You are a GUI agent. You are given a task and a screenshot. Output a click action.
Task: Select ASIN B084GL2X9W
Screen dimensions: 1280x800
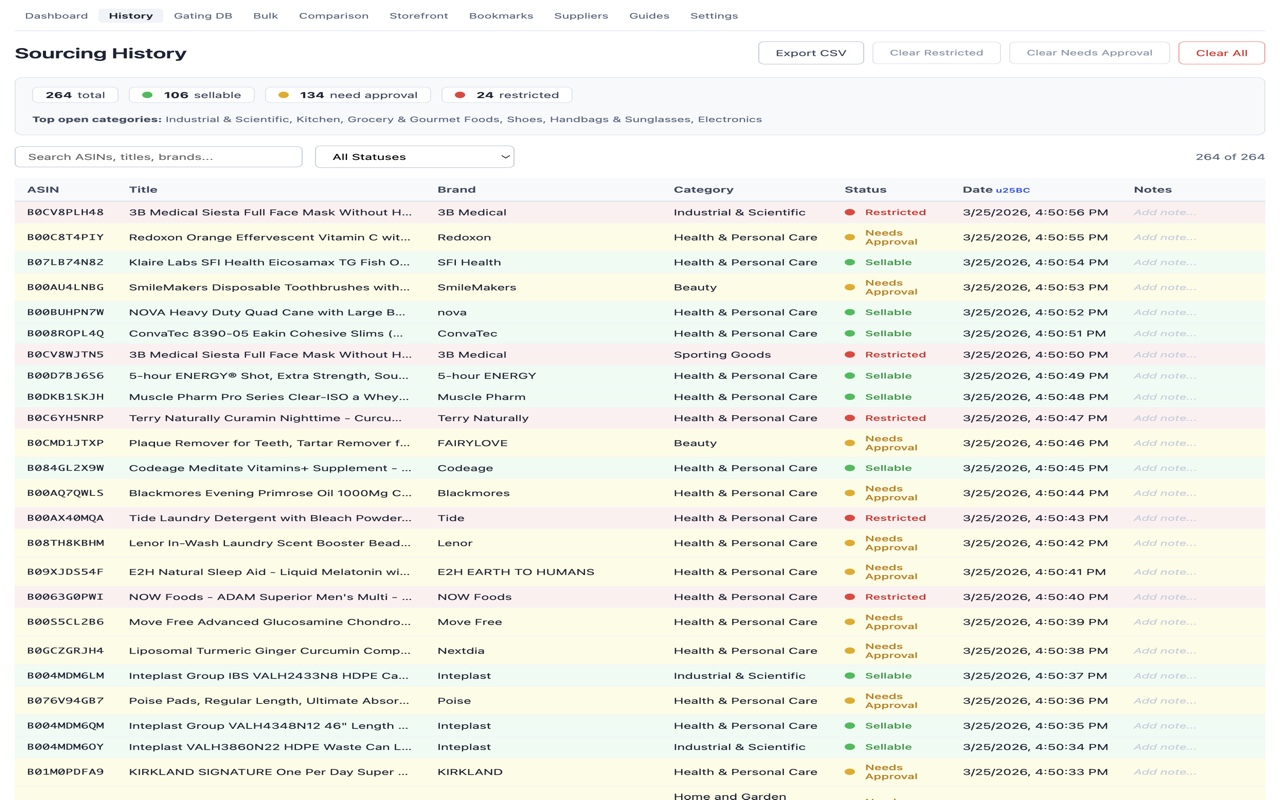[x=65, y=468]
